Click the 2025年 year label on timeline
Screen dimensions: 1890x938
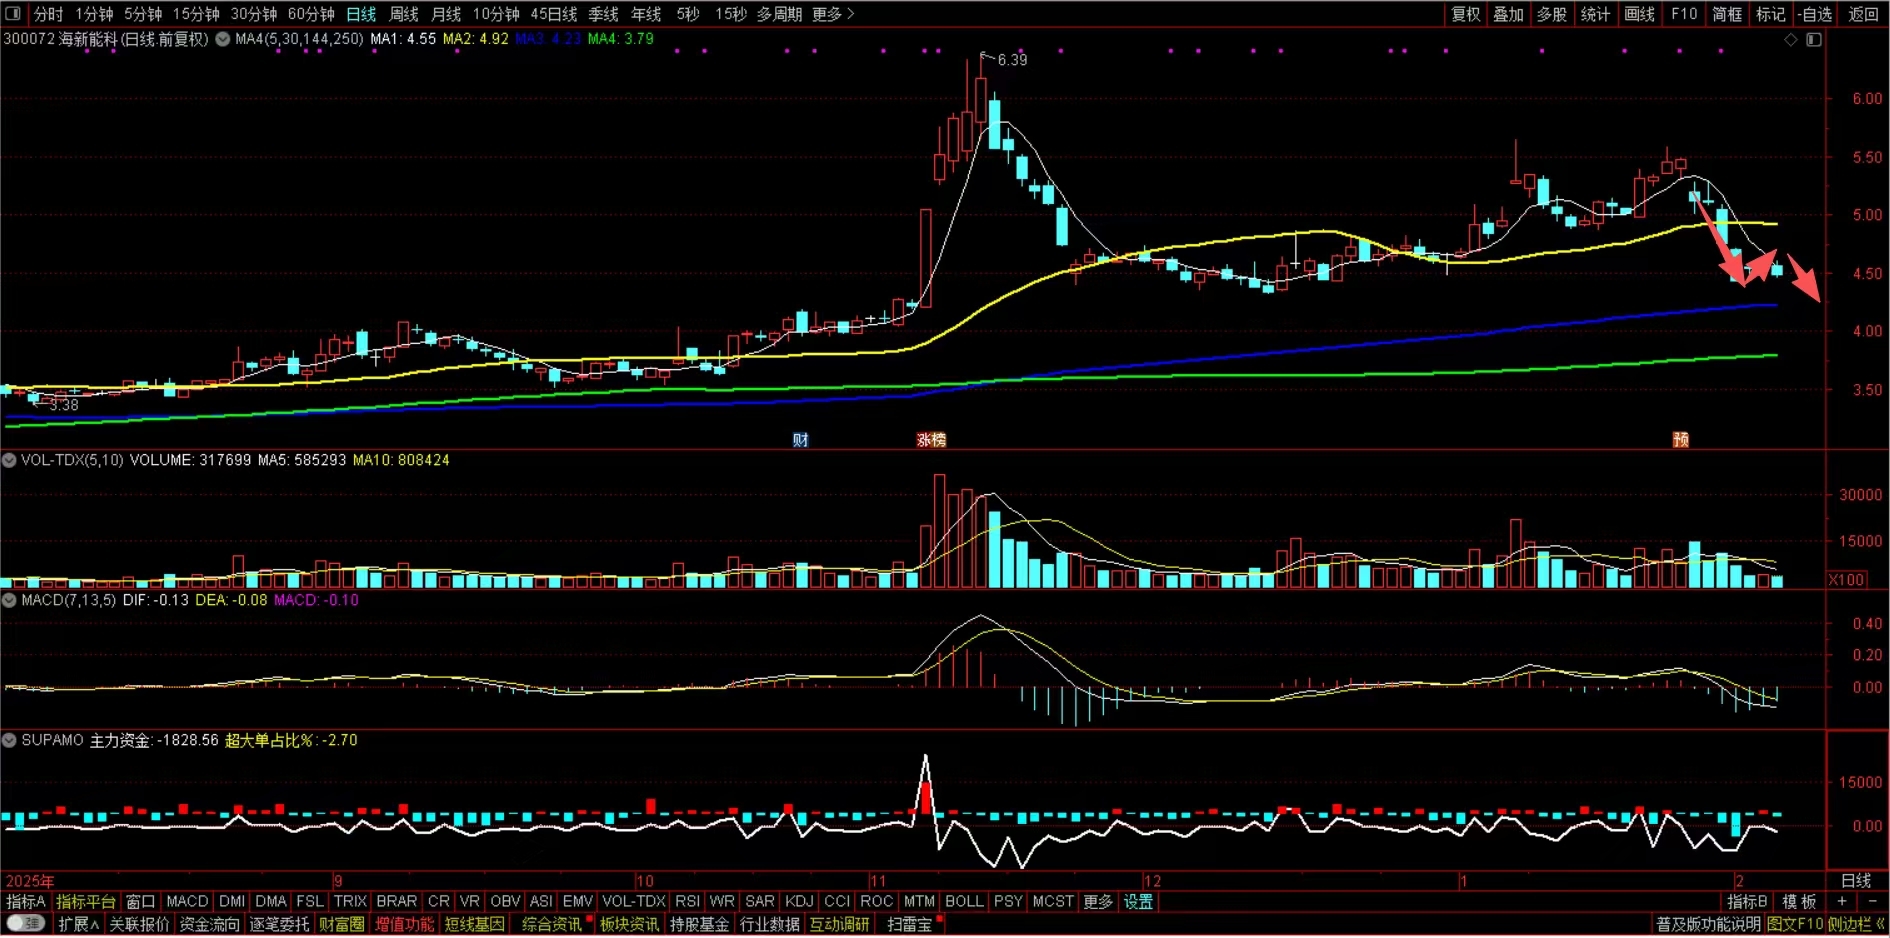(30, 881)
